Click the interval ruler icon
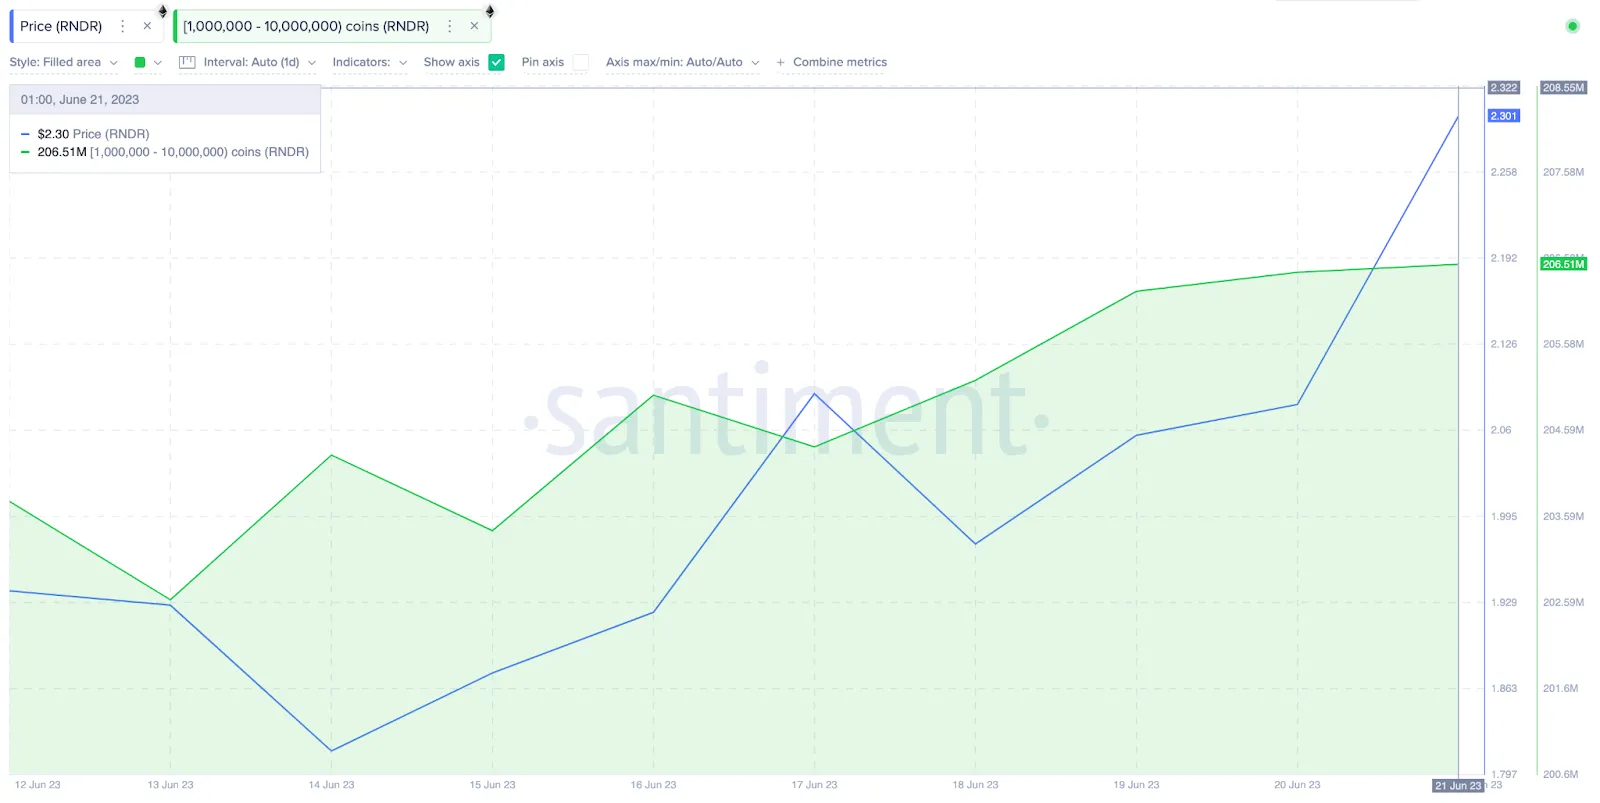The width and height of the screenshot is (1600, 803). (187, 62)
